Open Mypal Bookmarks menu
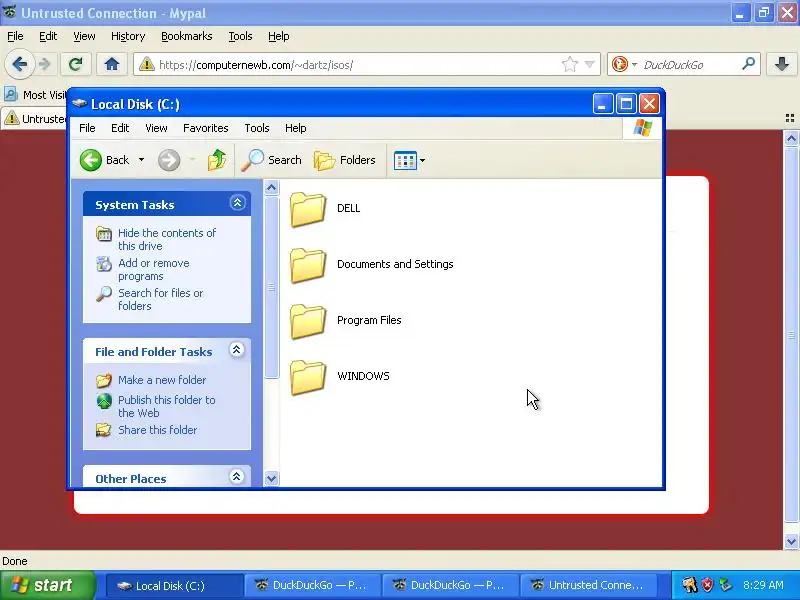 [187, 36]
